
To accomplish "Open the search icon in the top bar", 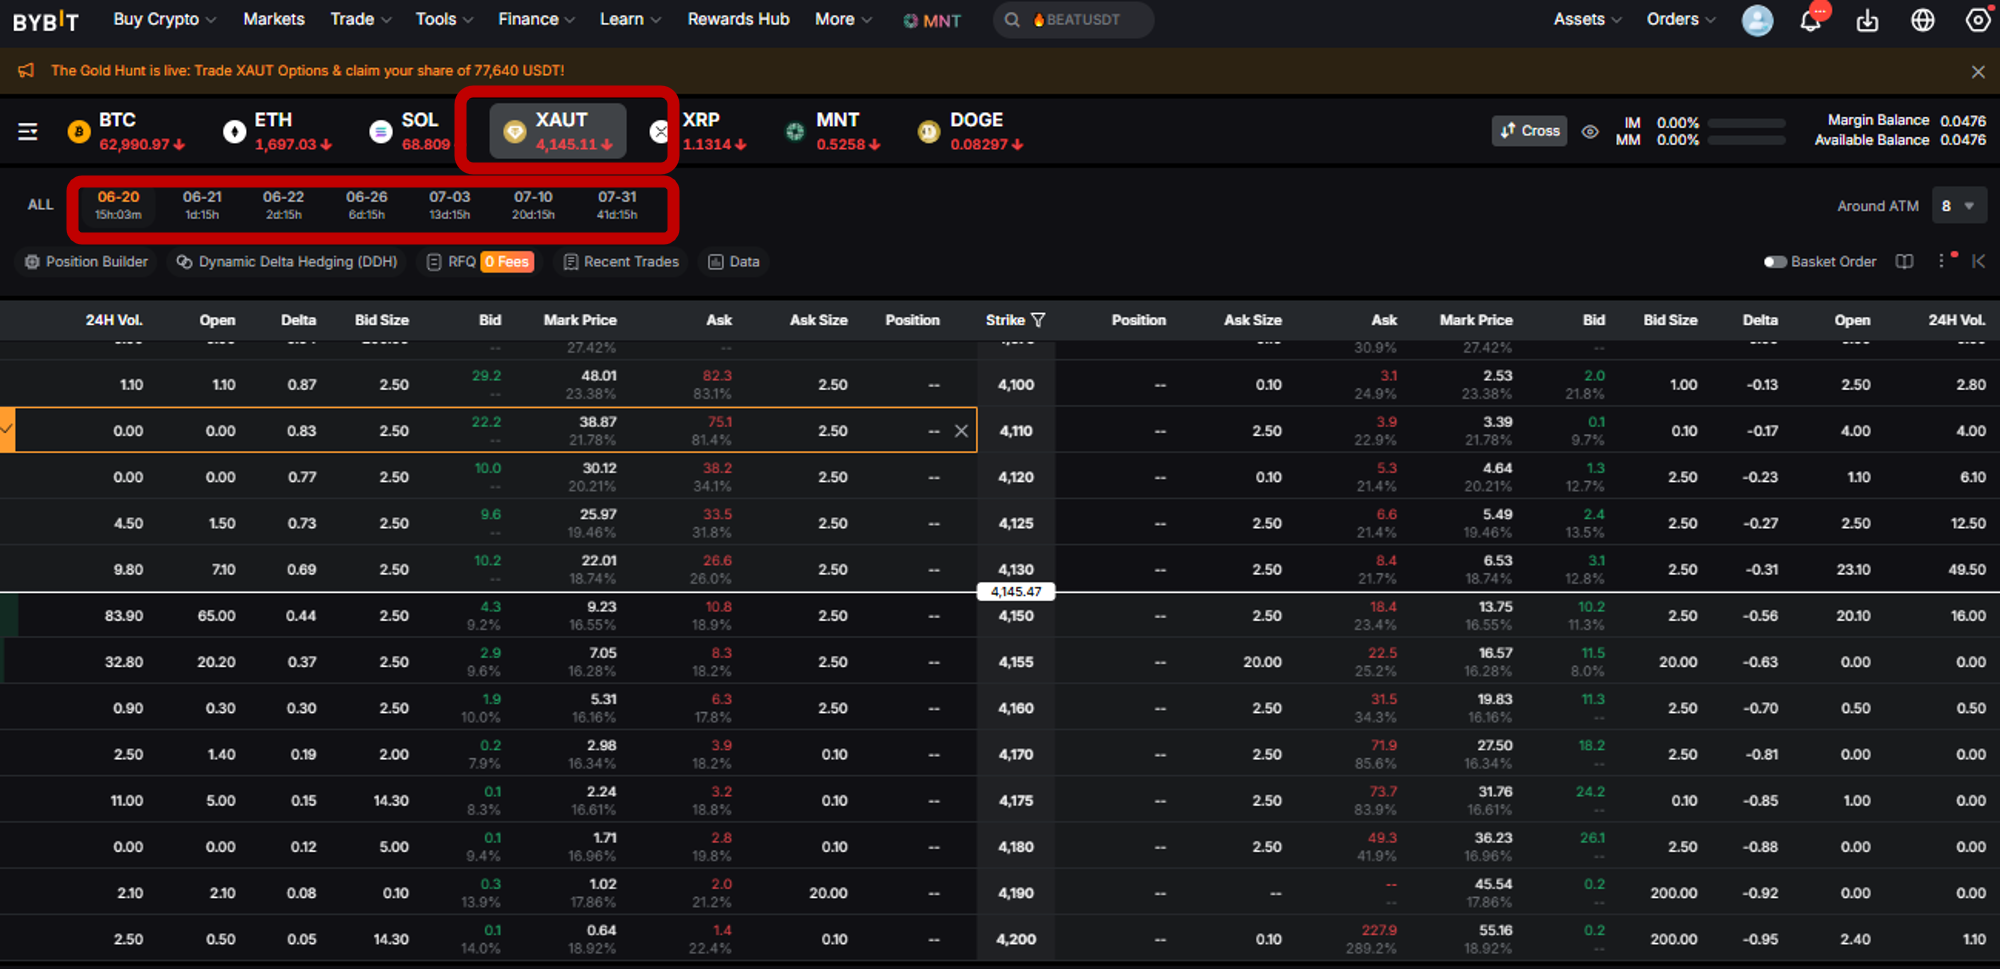I will [1012, 20].
